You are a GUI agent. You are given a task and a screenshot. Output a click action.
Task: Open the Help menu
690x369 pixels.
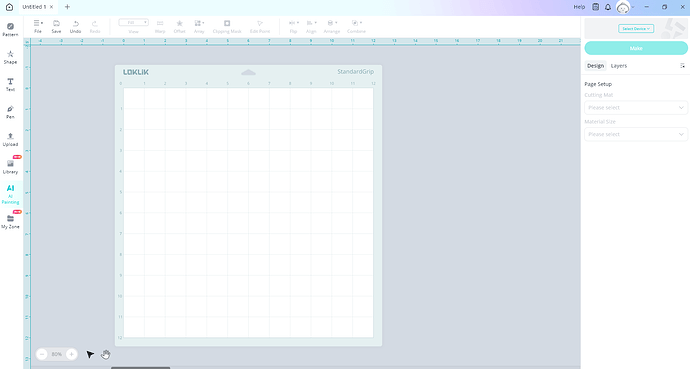579,7
